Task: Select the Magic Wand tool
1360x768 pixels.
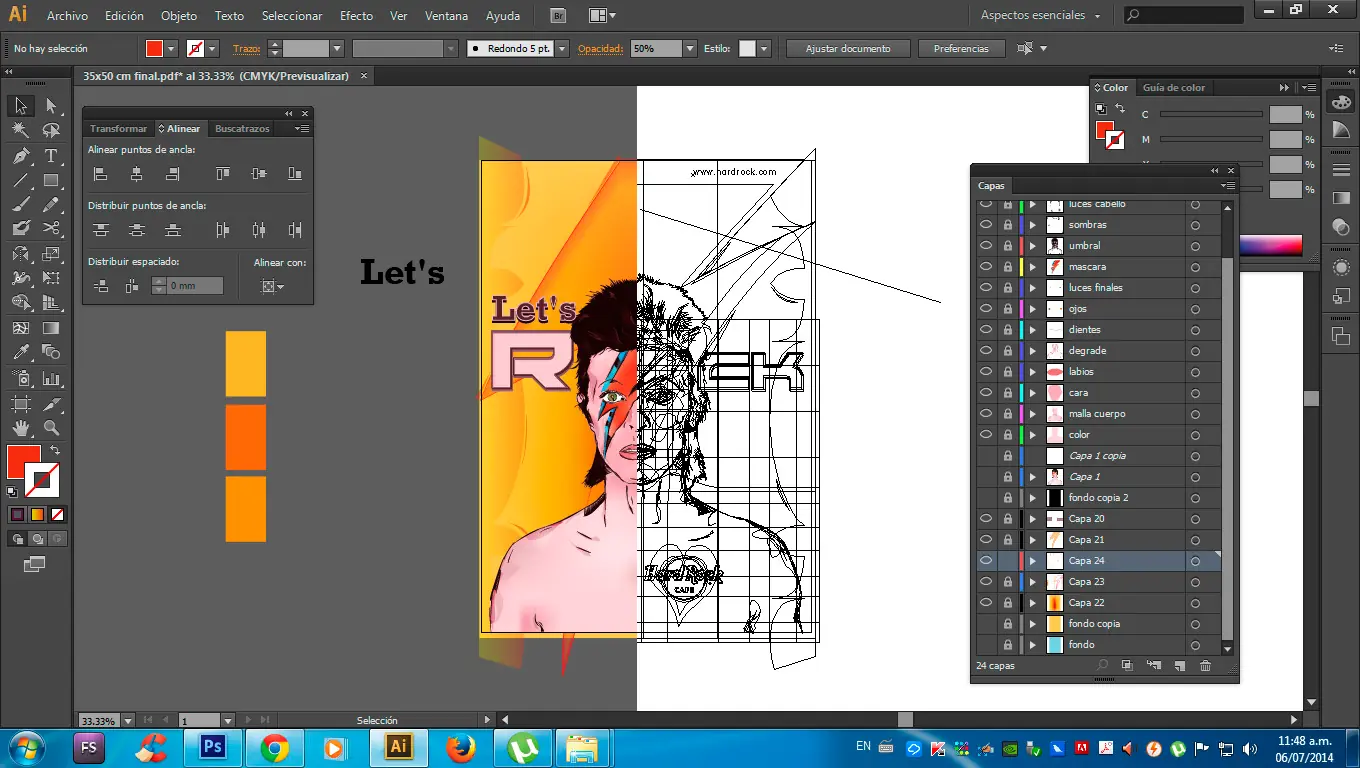Action: click(20, 130)
